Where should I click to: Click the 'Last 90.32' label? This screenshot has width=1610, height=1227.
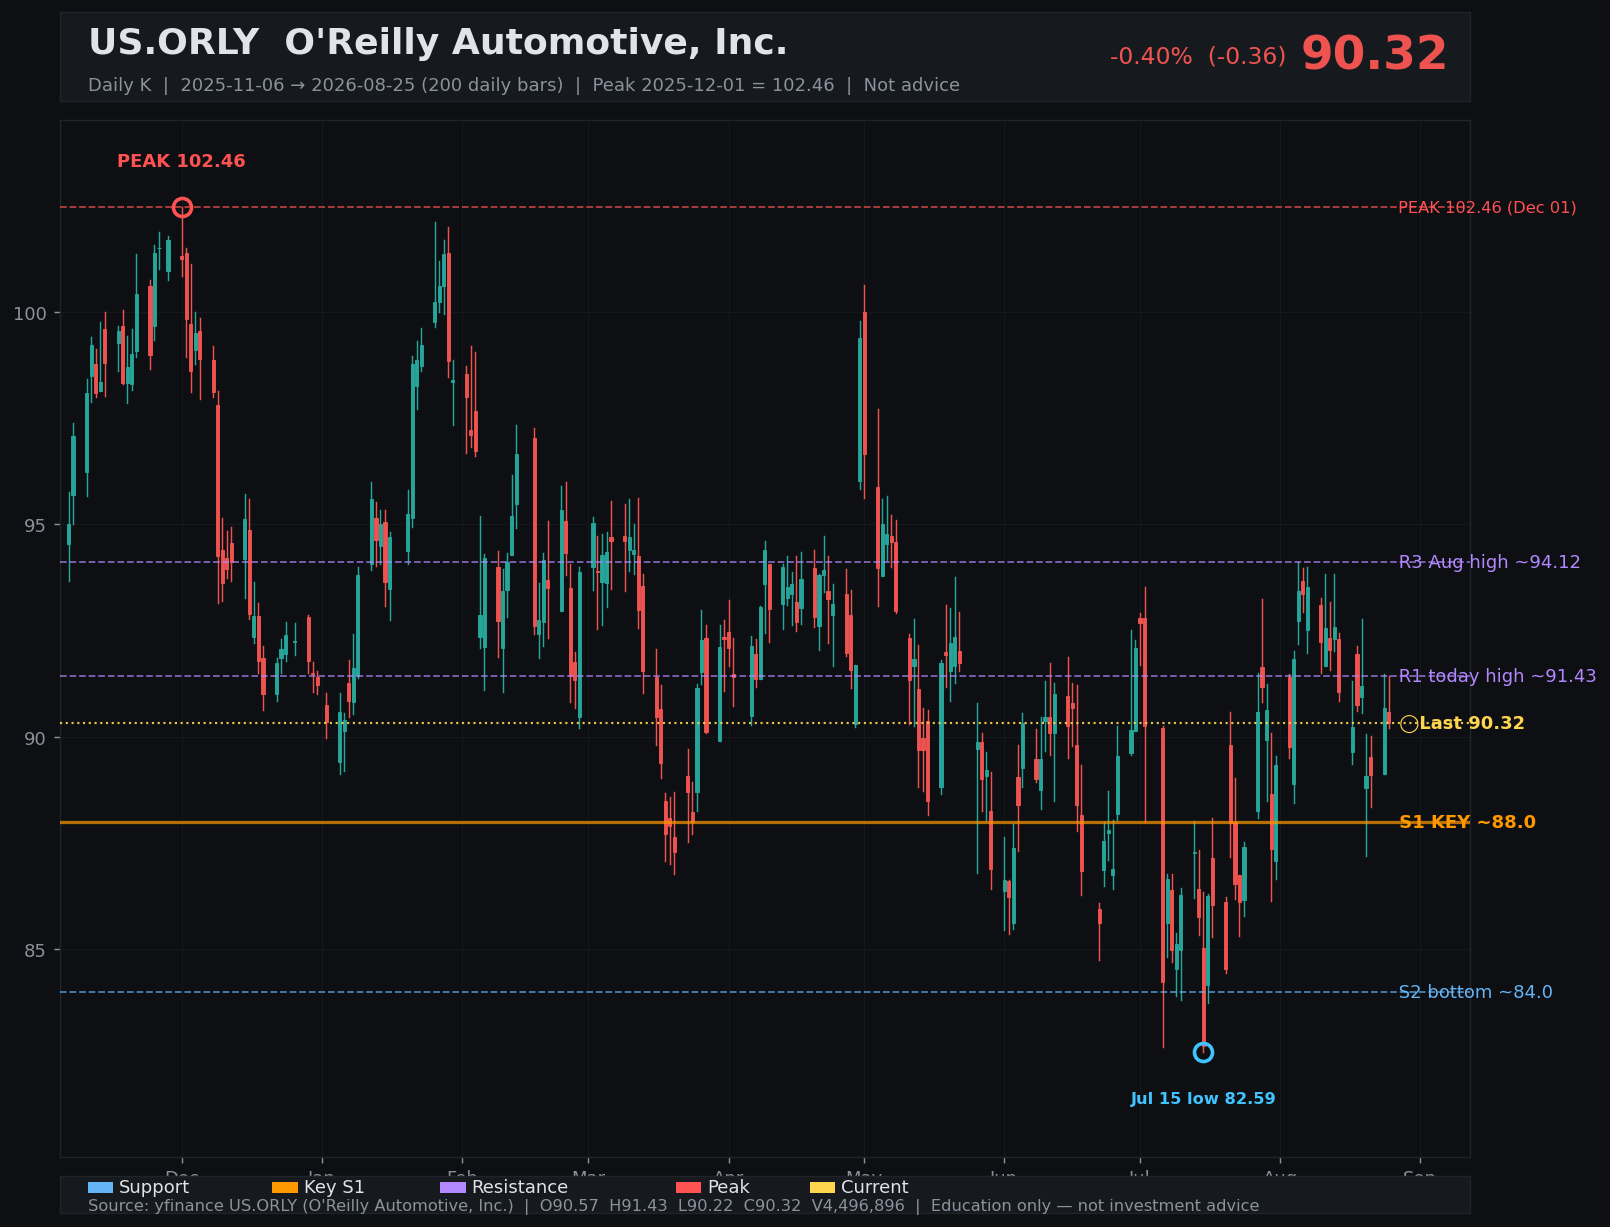click(x=1472, y=723)
